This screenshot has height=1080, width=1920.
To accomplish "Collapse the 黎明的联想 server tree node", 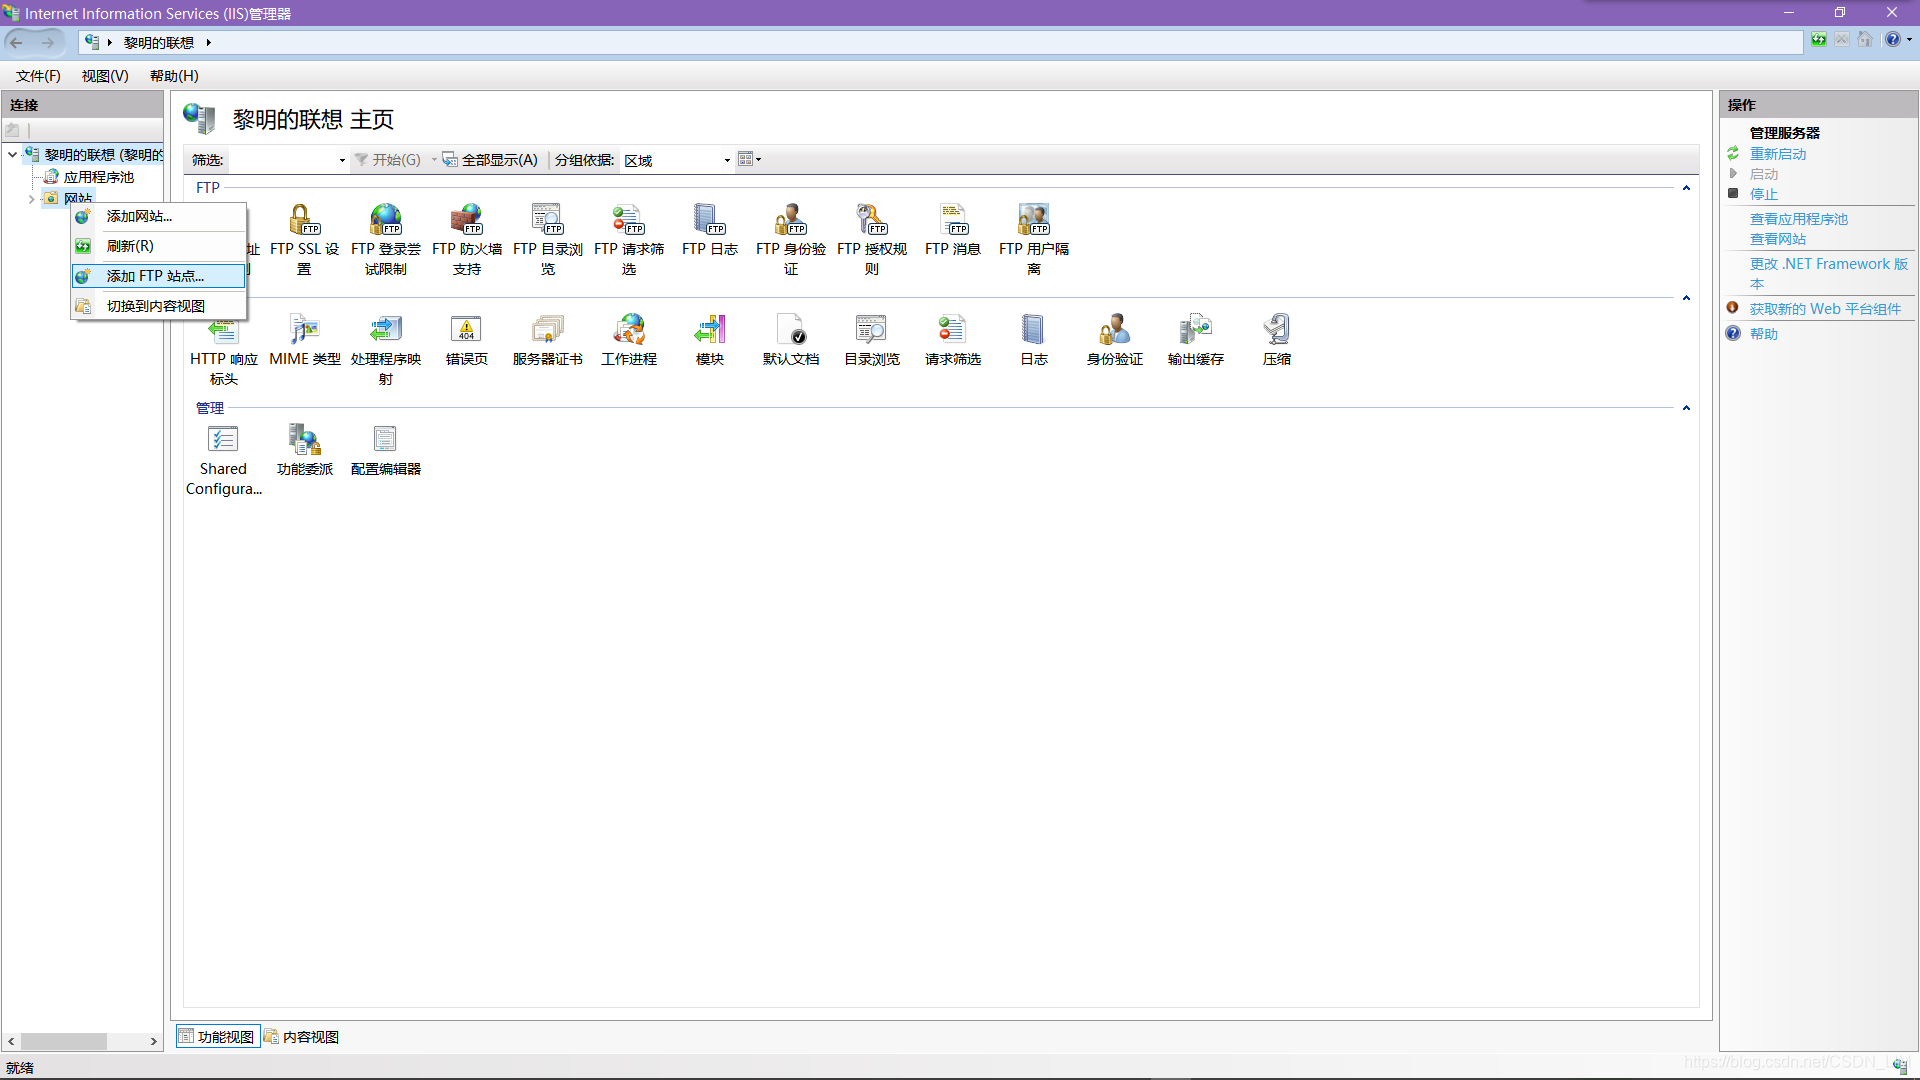I will 12,155.
